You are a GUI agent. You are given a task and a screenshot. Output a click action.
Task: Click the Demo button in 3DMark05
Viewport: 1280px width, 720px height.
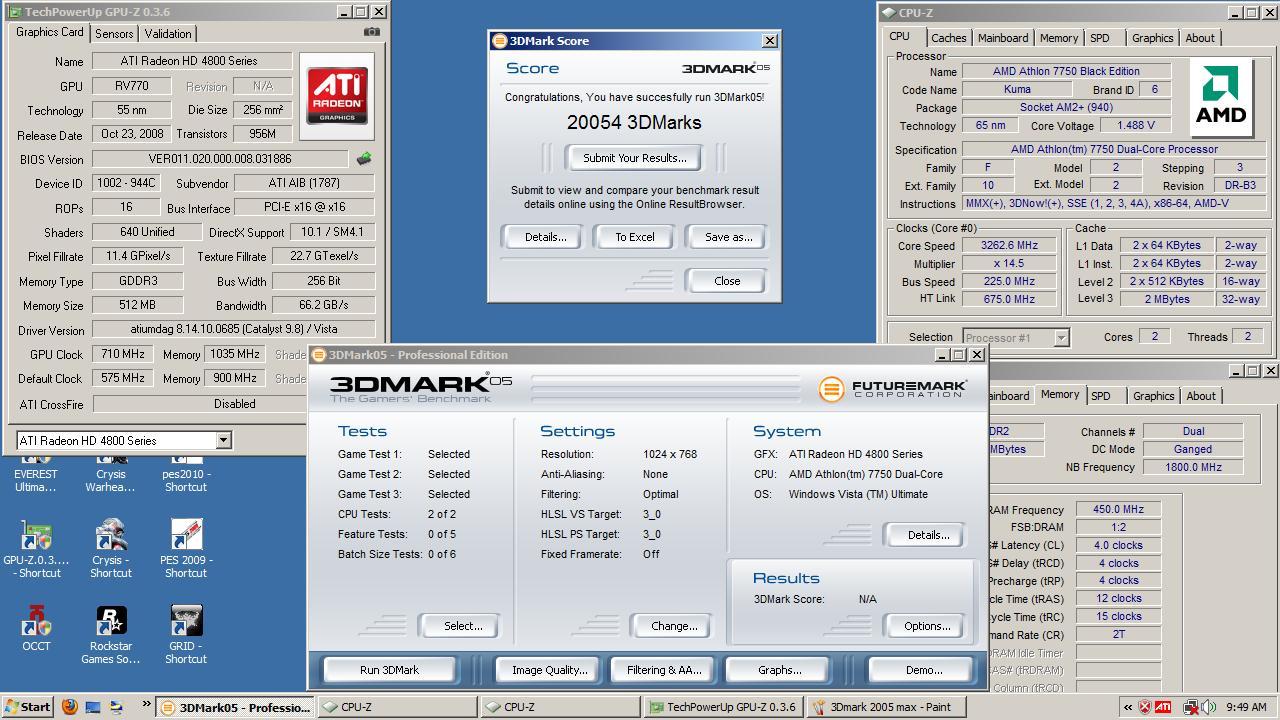click(920, 670)
